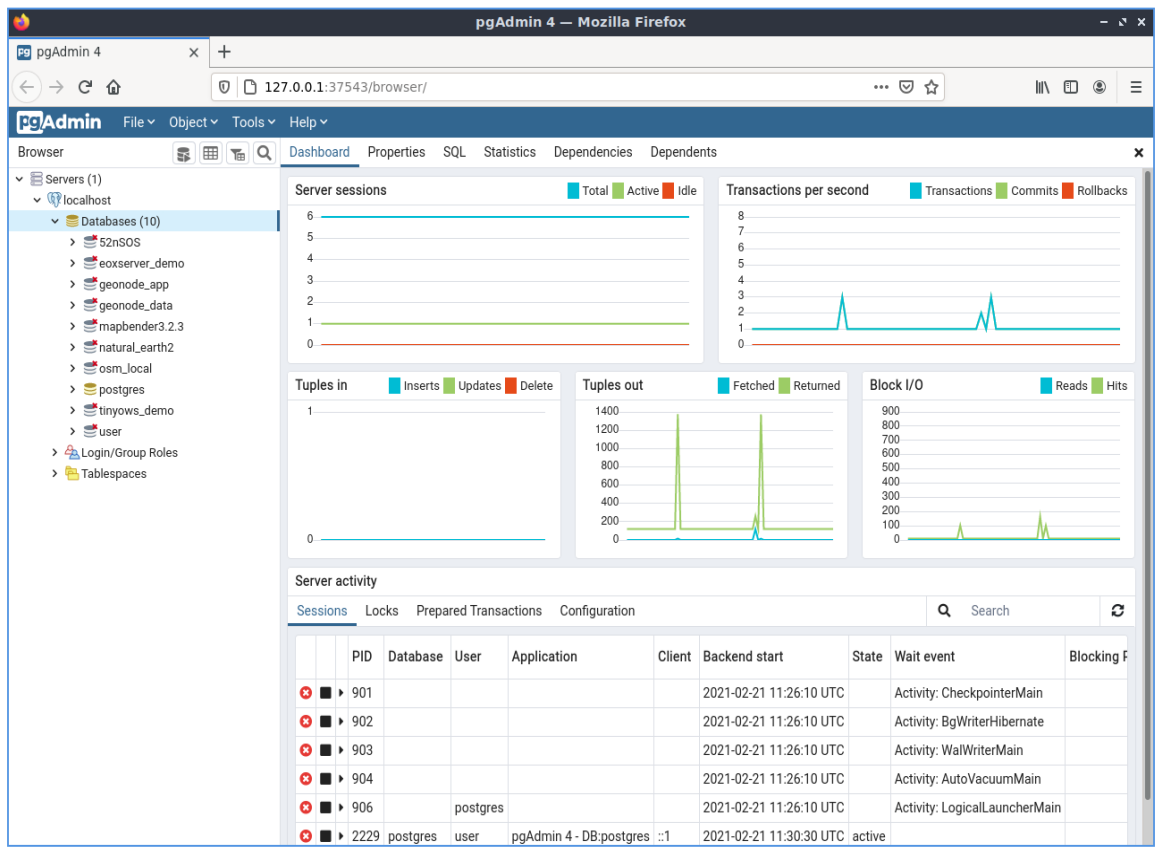This screenshot has height=852, width=1162.
Task: Collapse the Databases (10) node
Action: pos(55,222)
